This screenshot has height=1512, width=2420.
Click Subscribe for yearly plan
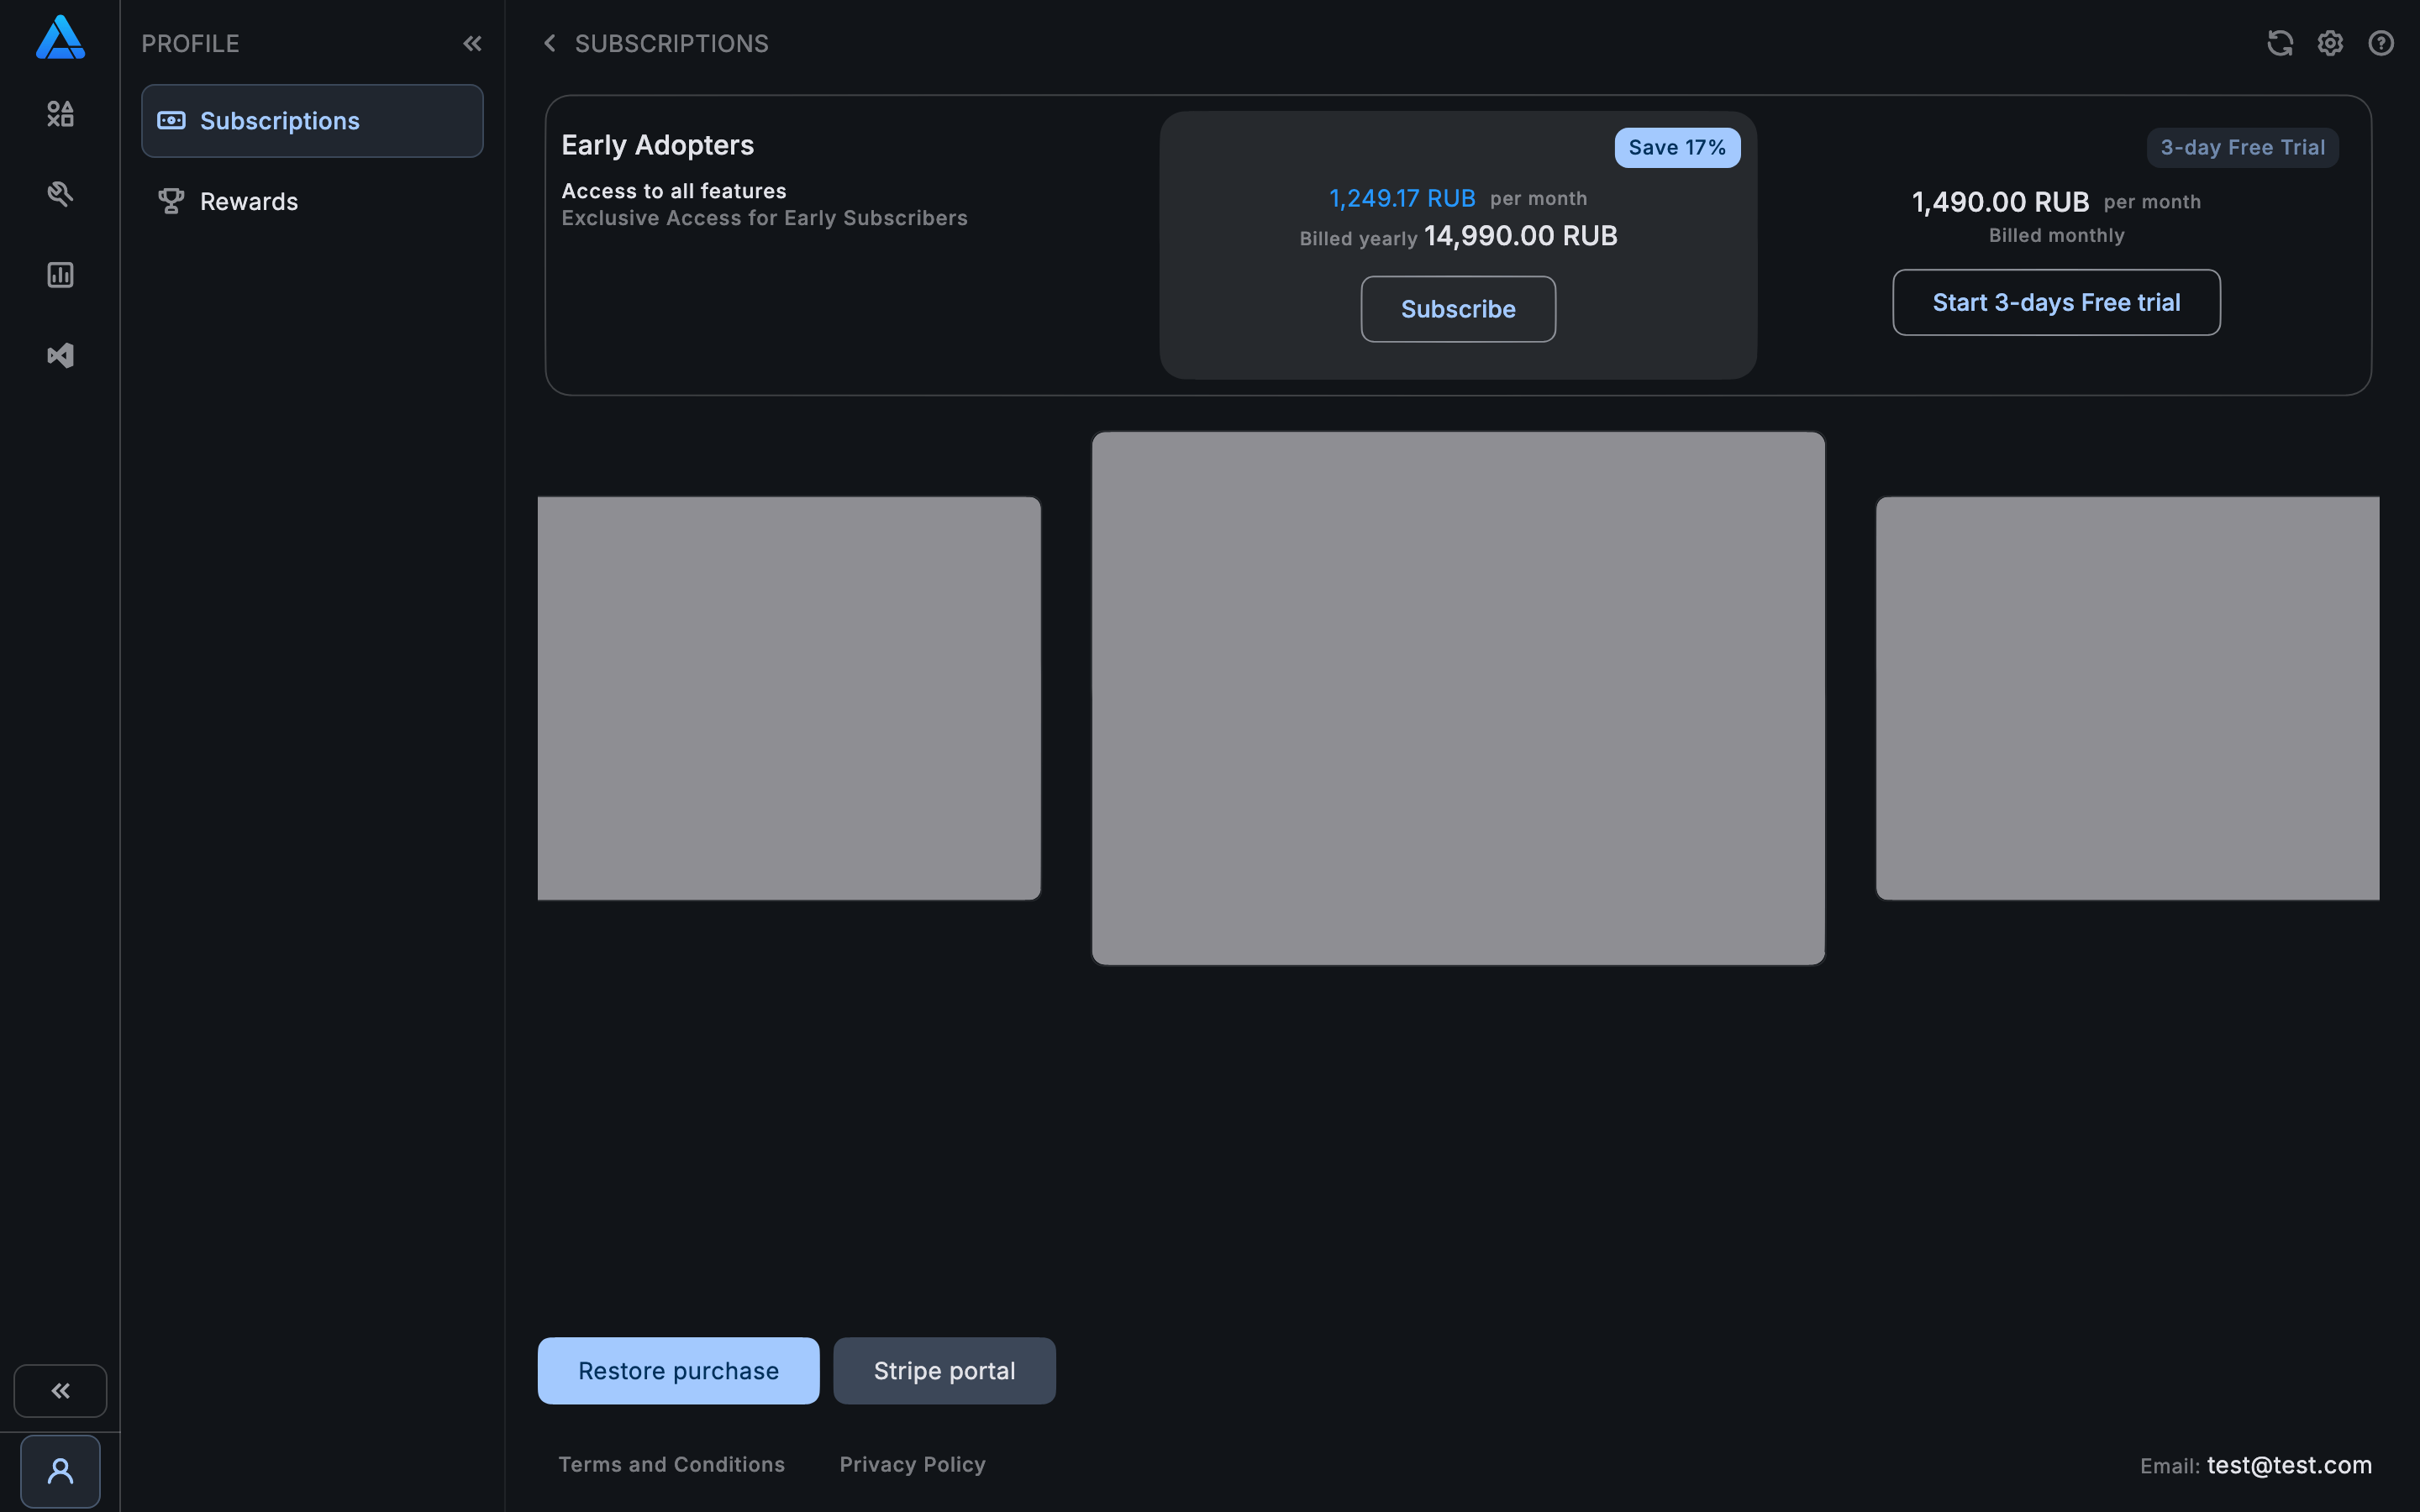point(1457,309)
